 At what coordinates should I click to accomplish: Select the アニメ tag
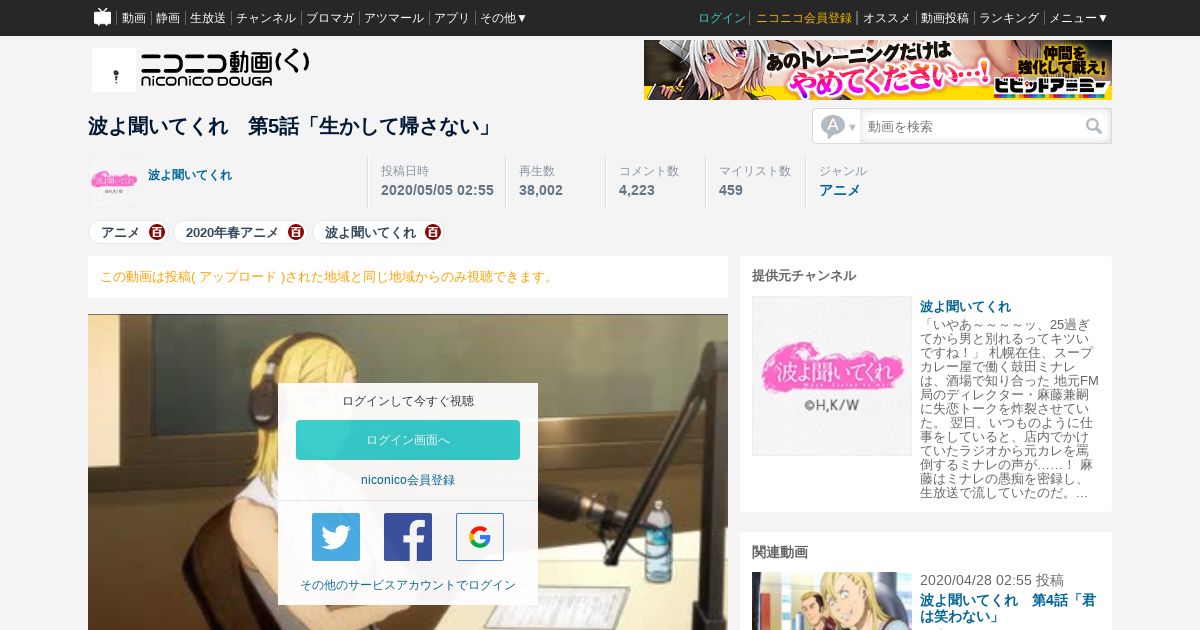pyautogui.click(x=120, y=232)
